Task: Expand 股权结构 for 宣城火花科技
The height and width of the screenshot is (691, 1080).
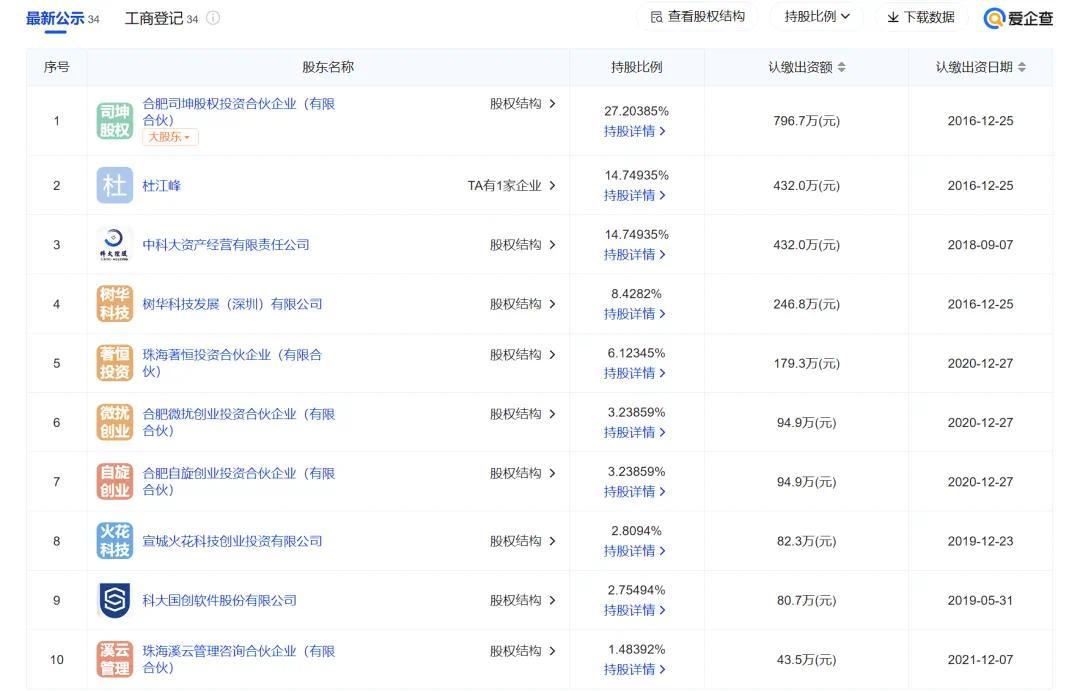Action: click(x=523, y=541)
